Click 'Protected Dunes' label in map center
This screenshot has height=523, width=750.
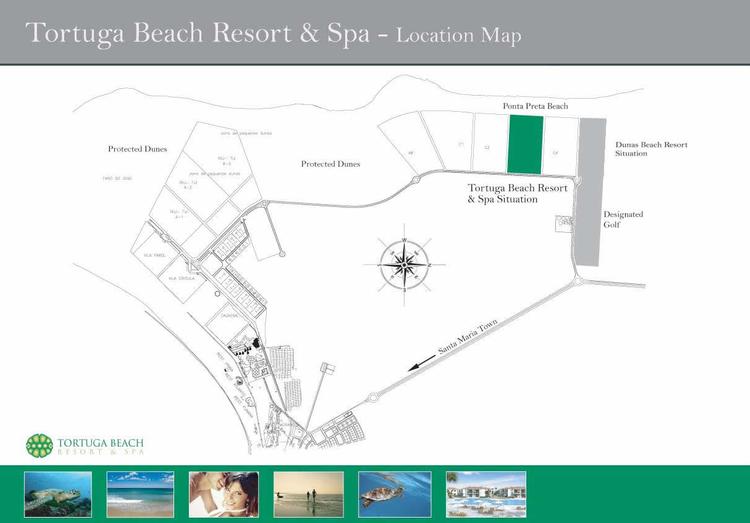coord(331,164)
